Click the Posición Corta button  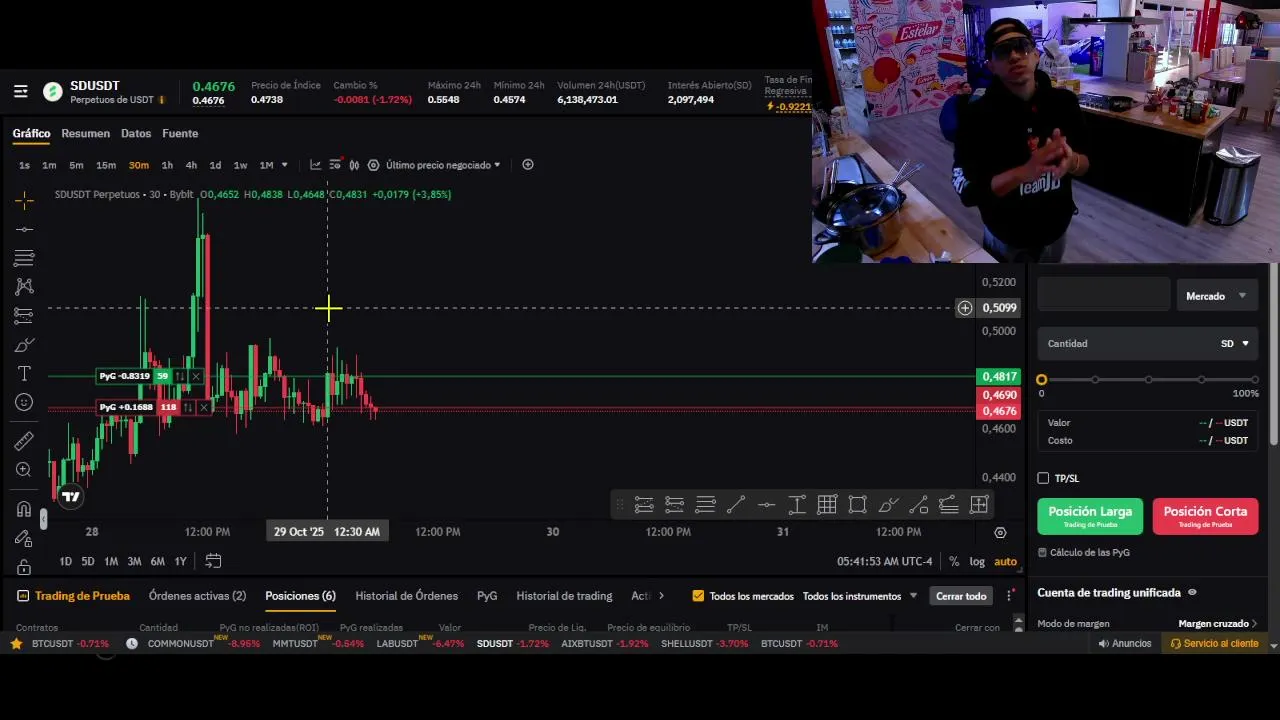click(1205, 516)
